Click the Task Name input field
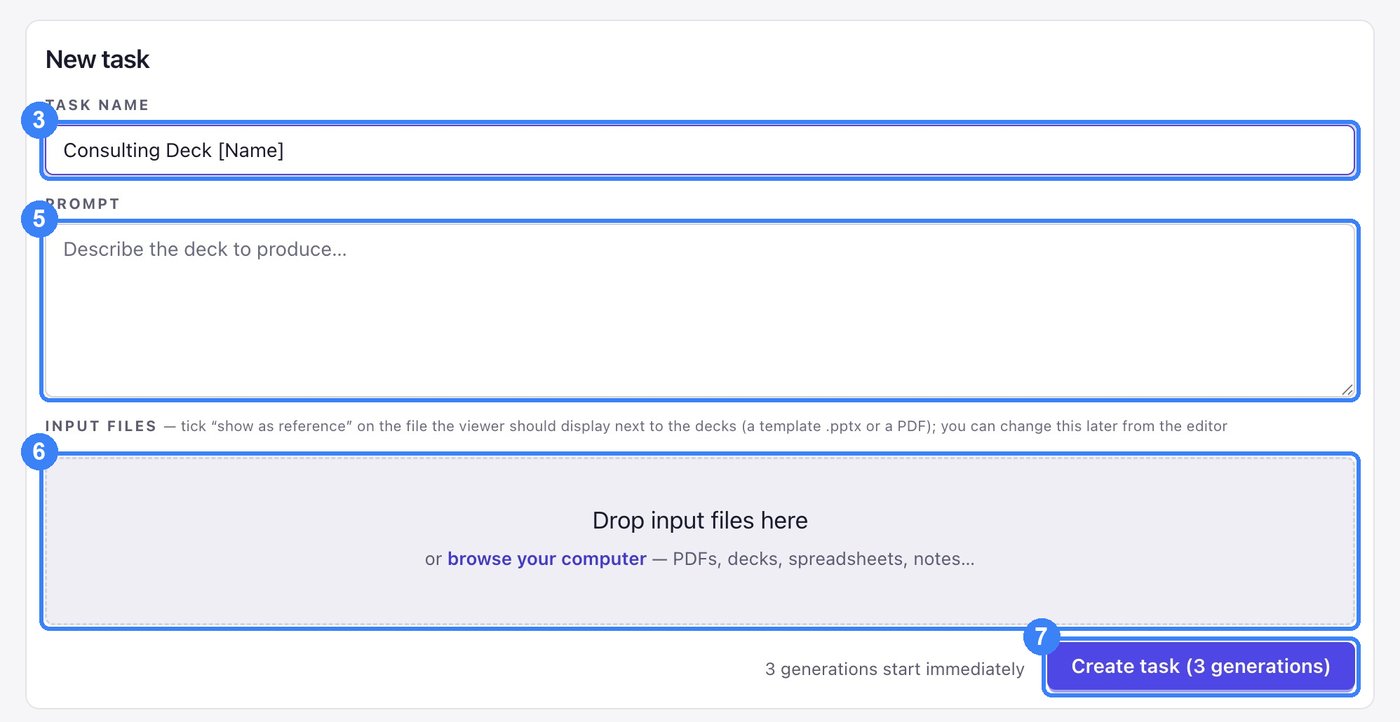Viewport: 1400px width, 722px height. [x=700, y=150]
